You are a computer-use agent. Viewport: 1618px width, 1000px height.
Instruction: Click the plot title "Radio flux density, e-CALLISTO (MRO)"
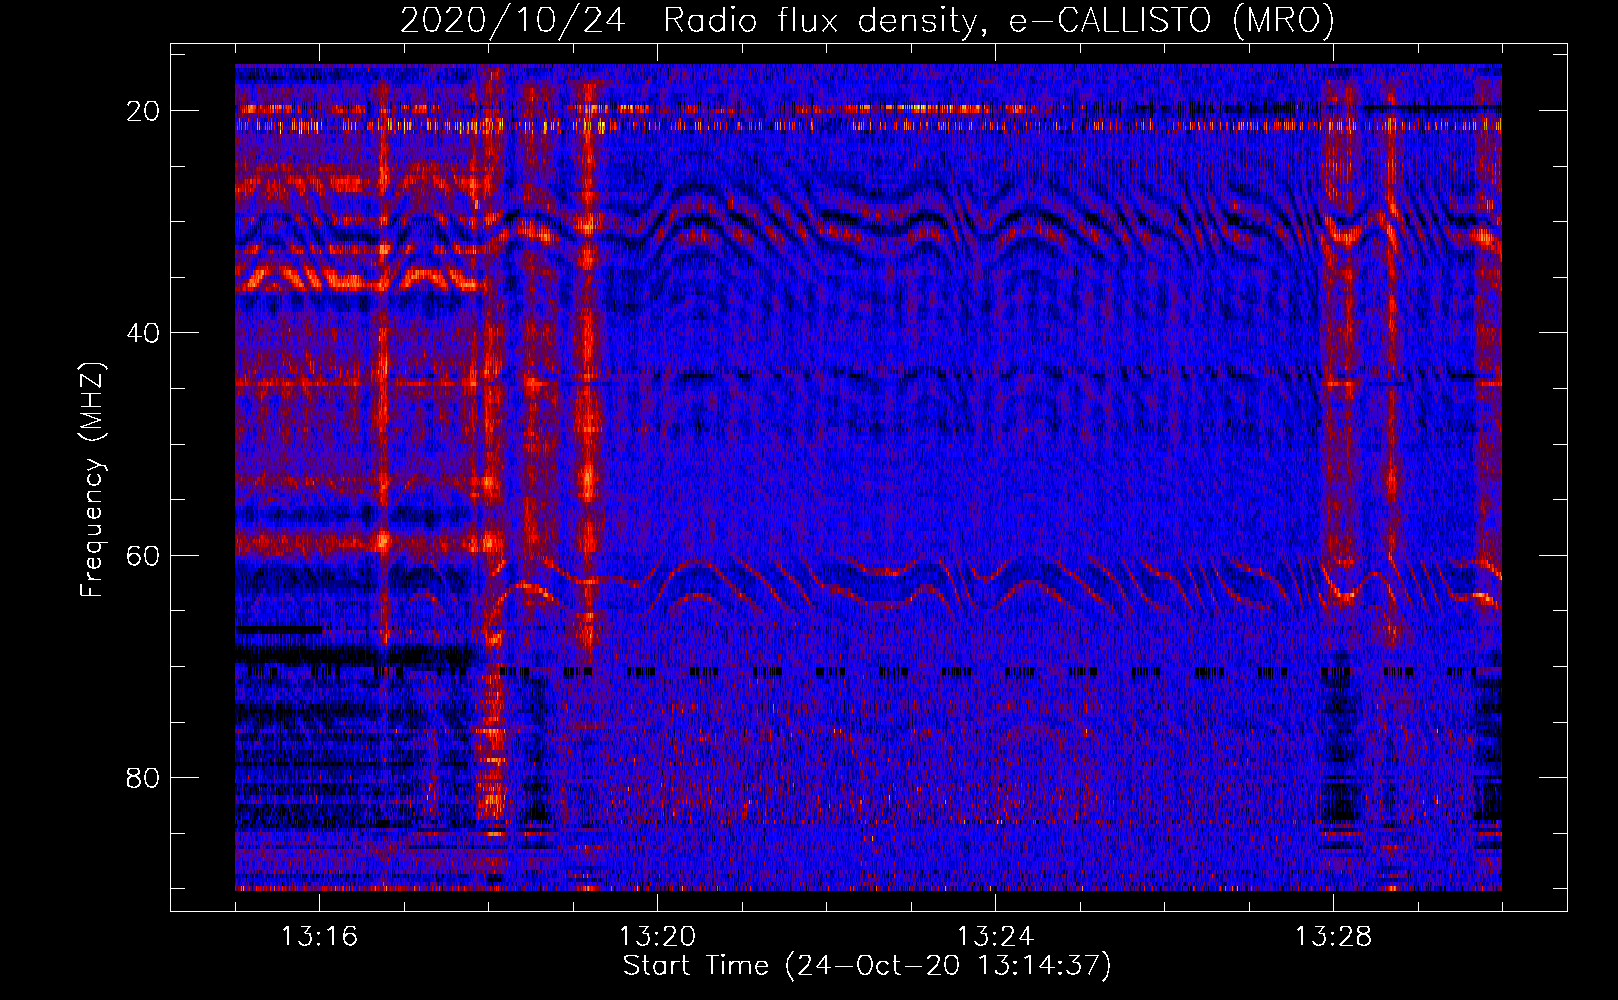[998, 20]
